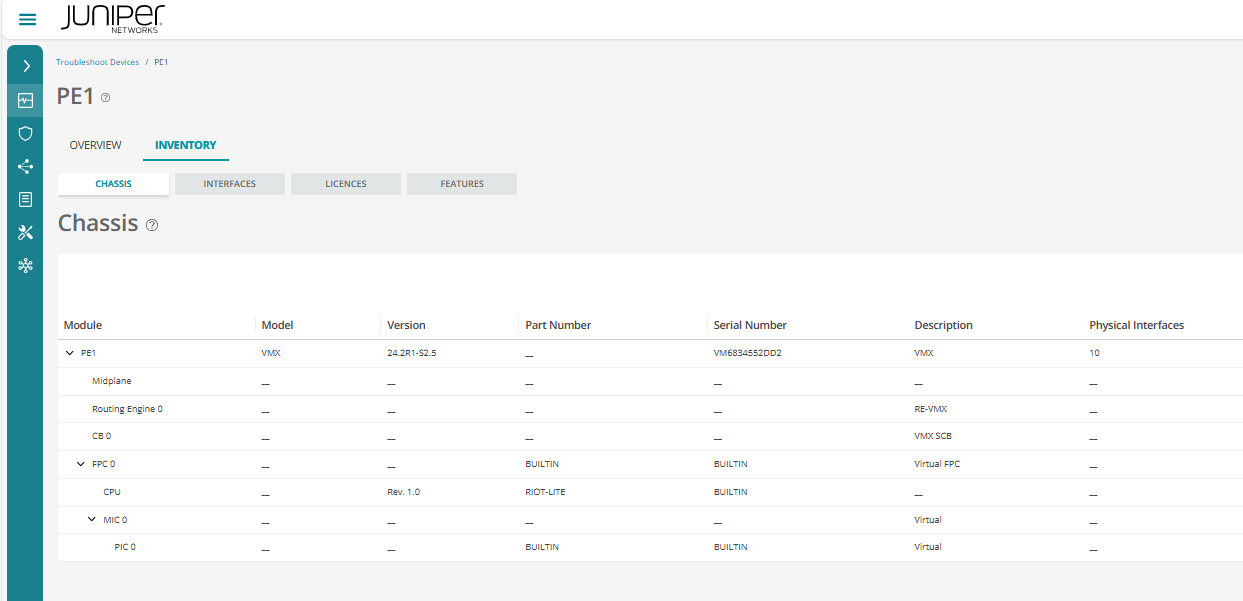Select the Inventory tab
Image resolution: width=1243 pixels, height=601 pixels.
[185, 145]
